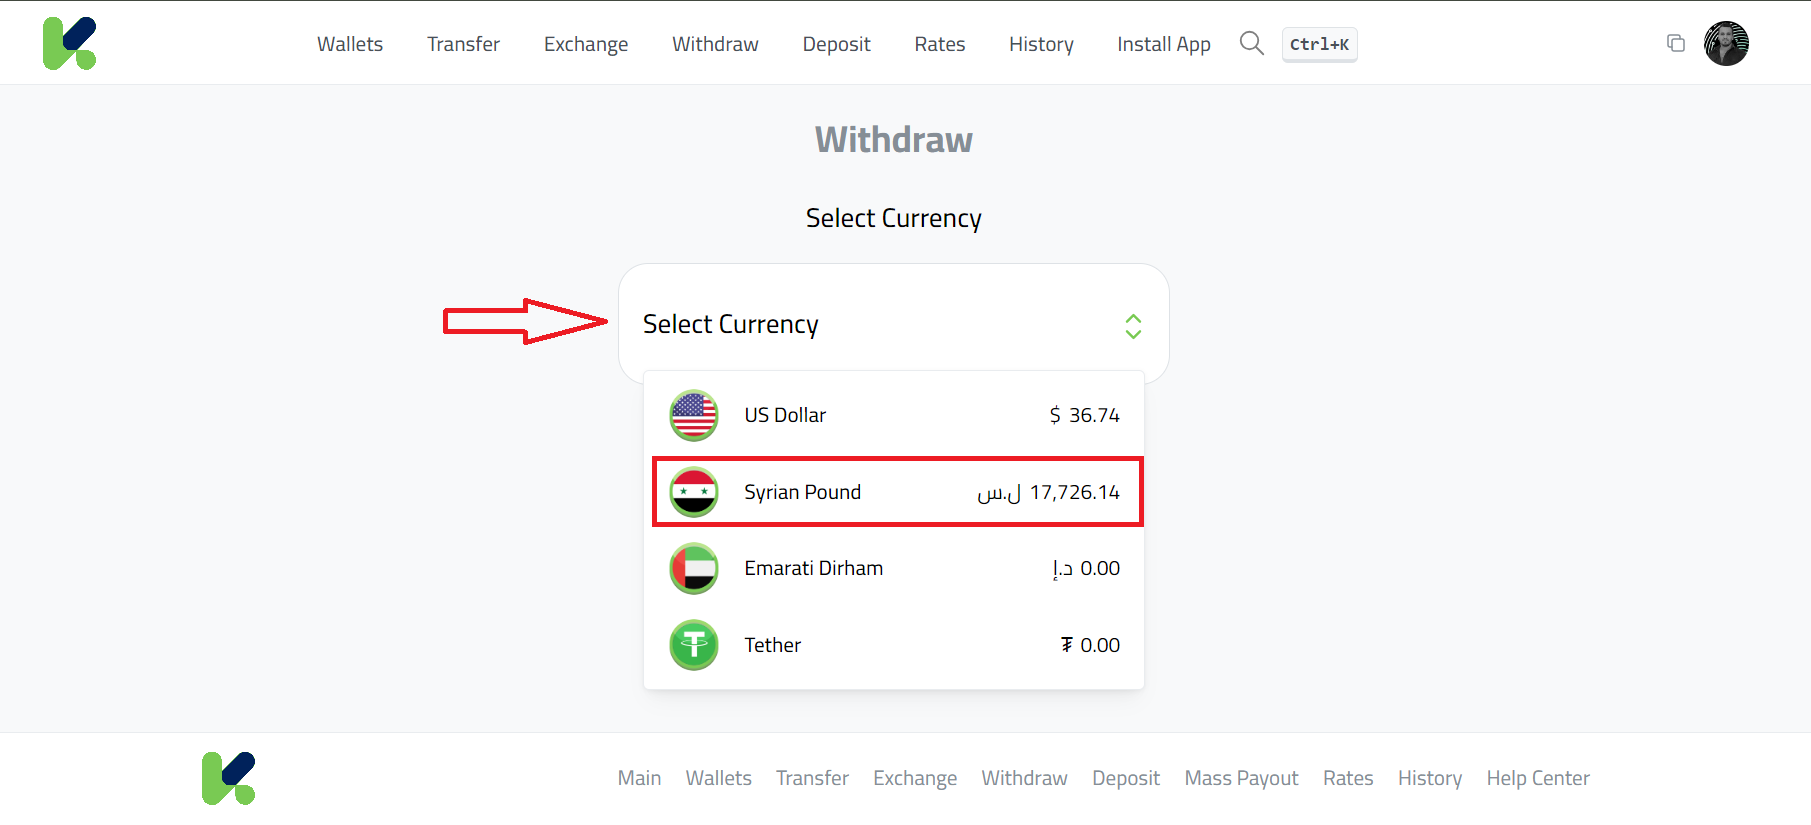
Task: Switch to the Withdraw section in the navbar
Action: coord(714,44)
